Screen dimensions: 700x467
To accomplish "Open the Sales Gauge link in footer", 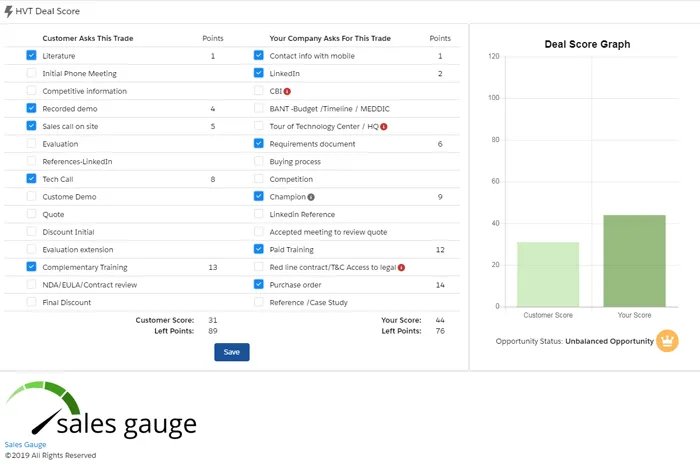I will (x=25, y=445).
